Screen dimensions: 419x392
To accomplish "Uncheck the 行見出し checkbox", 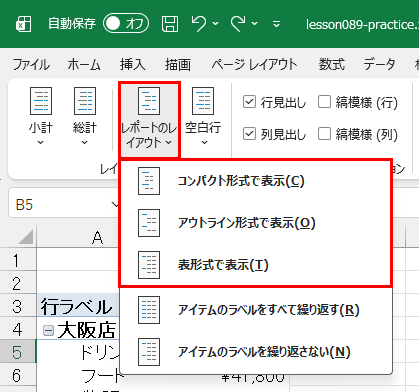I will [249, 102].
